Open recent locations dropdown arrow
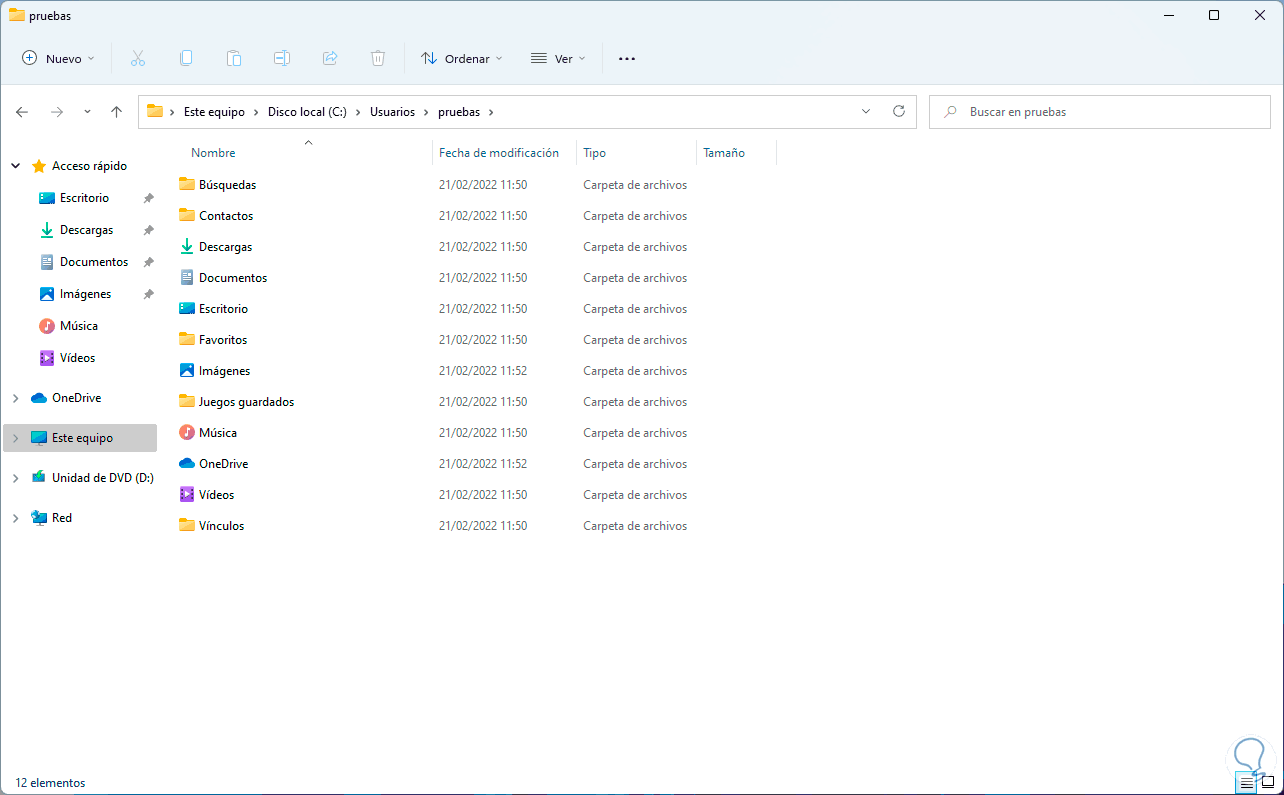The height and width of the screenshot is (795, 1284). click(87, 112)
